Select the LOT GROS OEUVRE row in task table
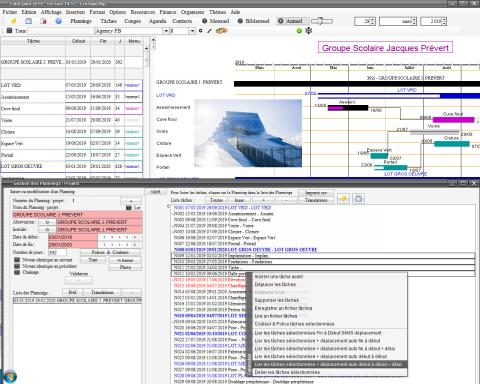This screenshot has height=384, width=480. click(x=71, y=166)
